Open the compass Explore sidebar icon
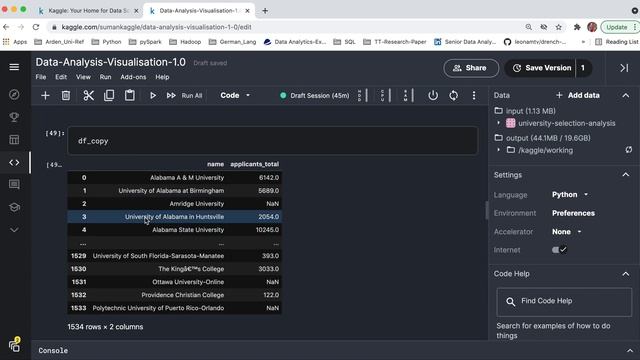The image size is (640, 360). pos(14,95)
